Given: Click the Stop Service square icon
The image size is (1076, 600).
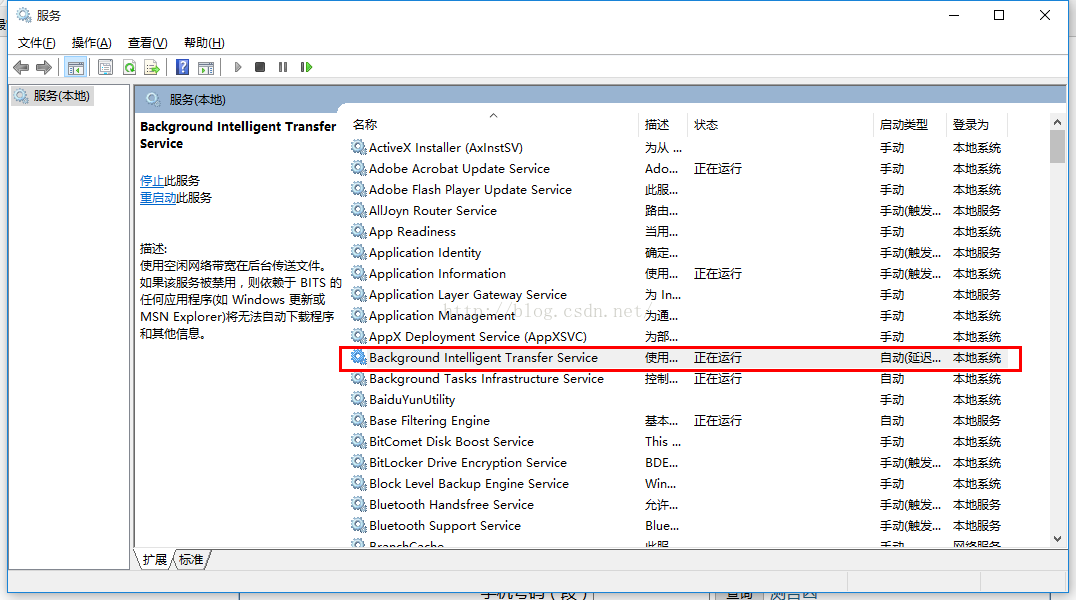Looking at the screenshot, I should tap(260, 67).
